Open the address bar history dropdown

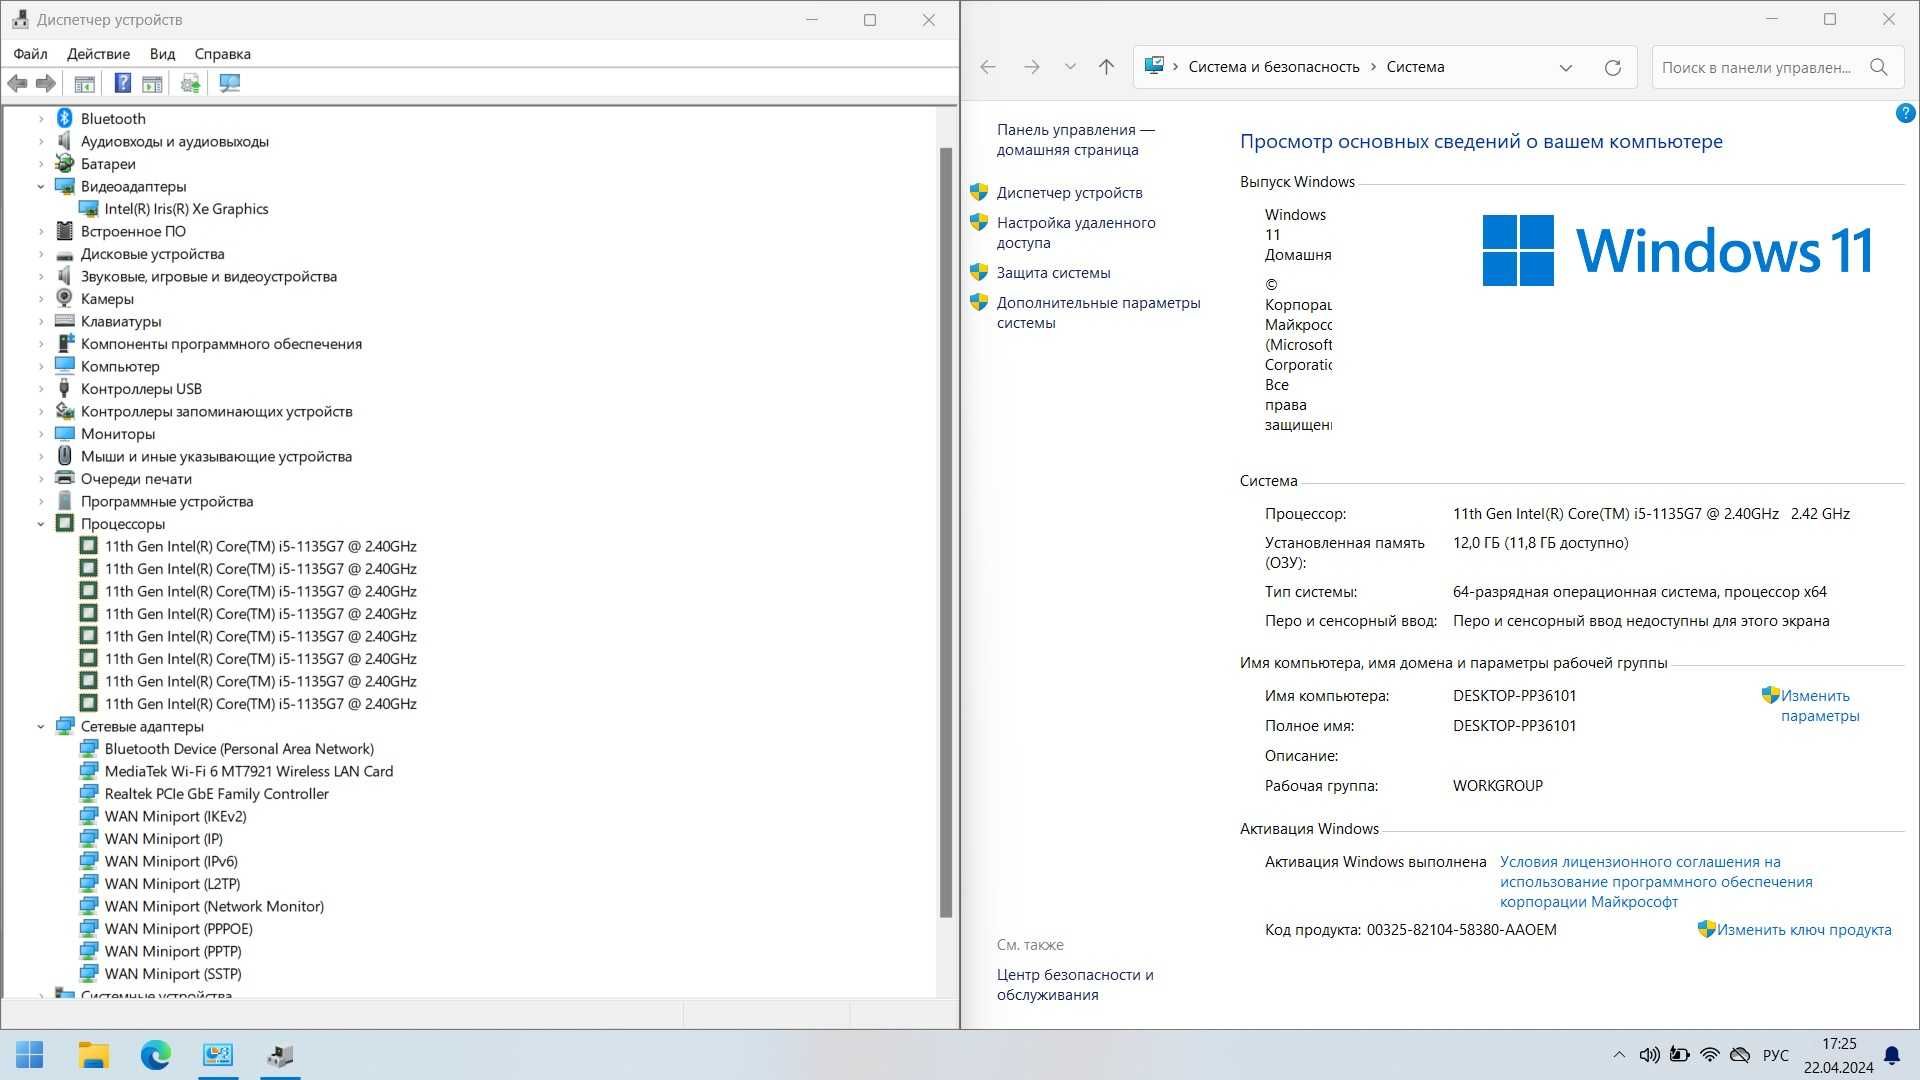1566,67
